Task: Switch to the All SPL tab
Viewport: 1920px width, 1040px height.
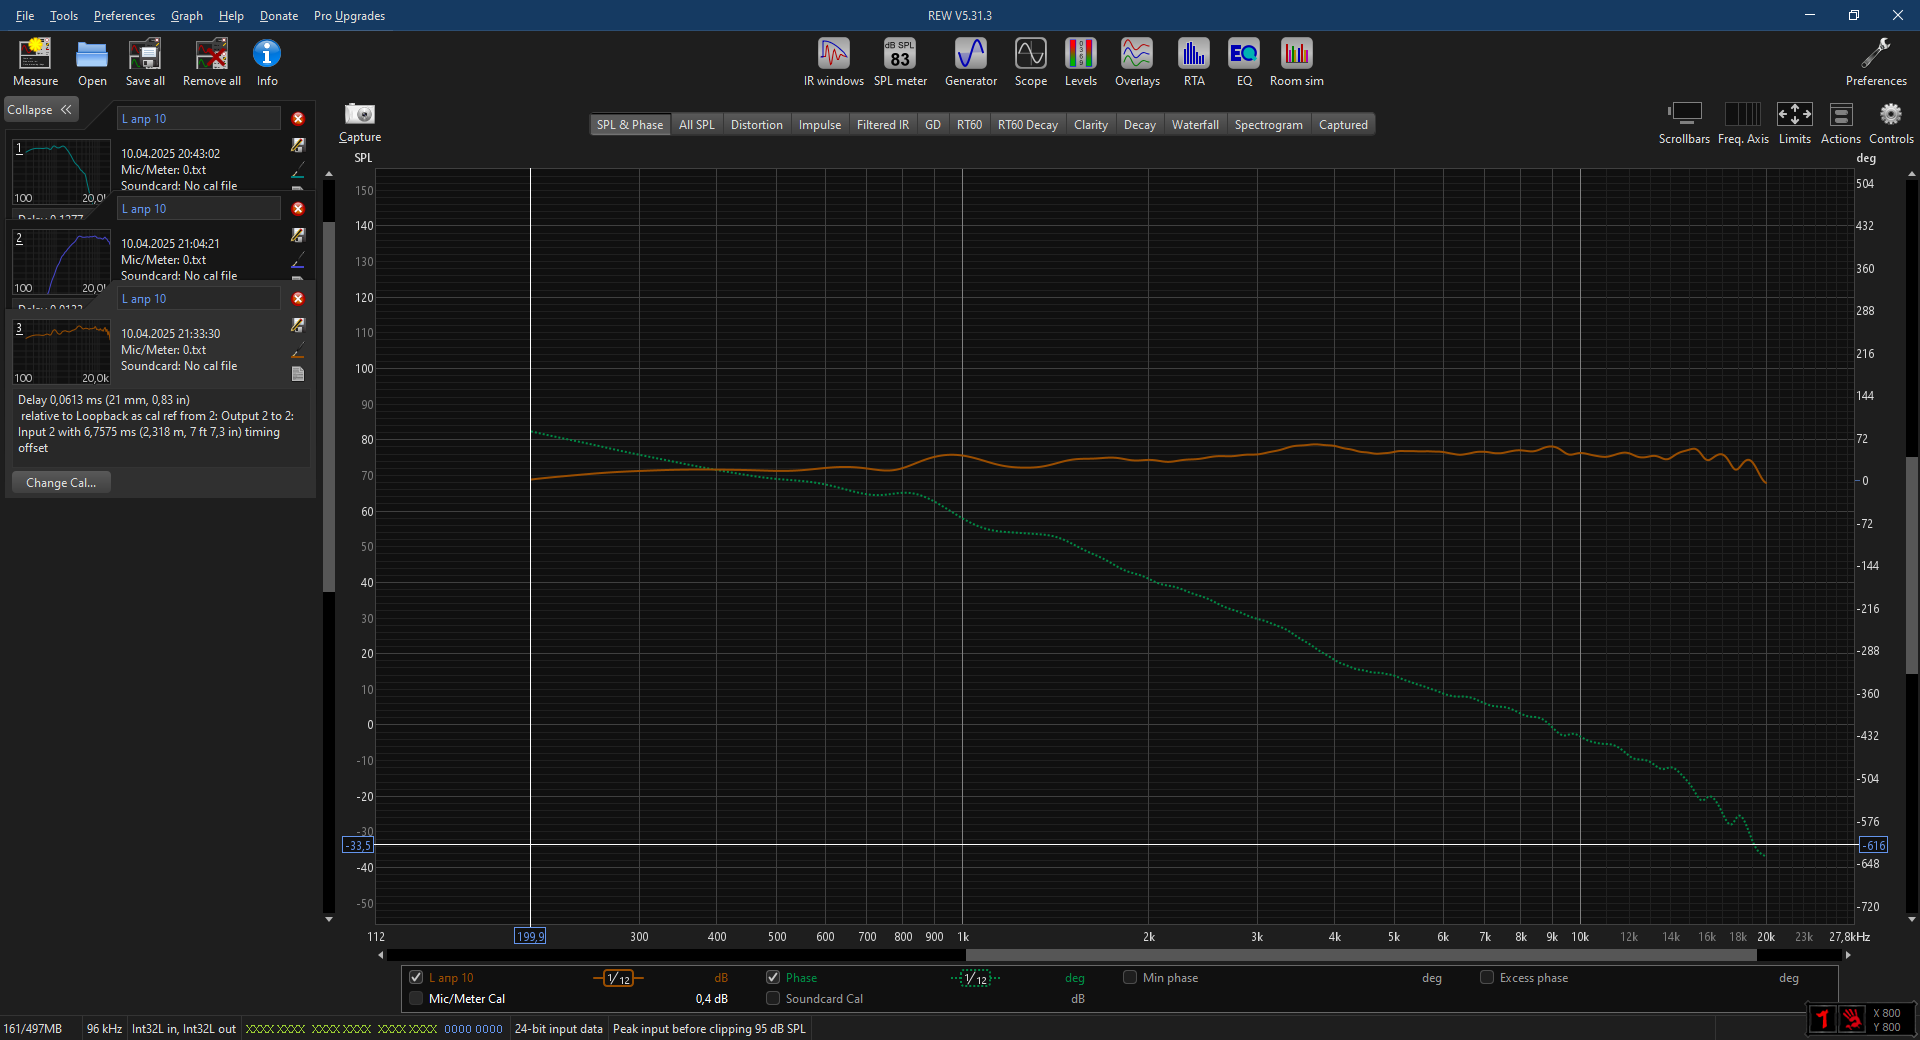Action: click(697, 124)
